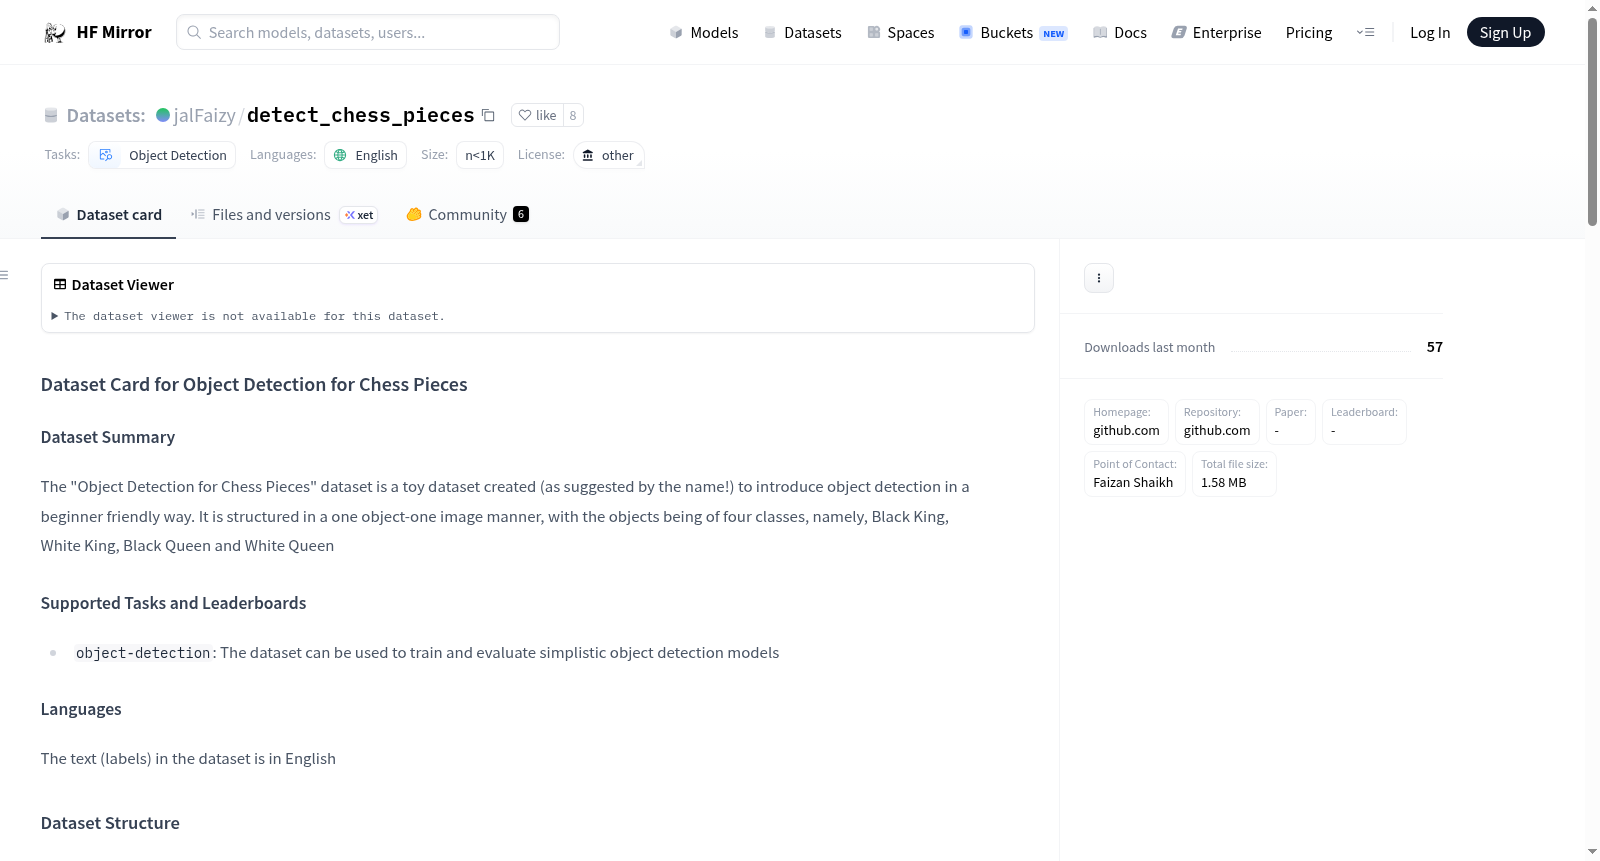Click the Object Detection task tag
The height and width of the screenshot is (861, 1600).
point(162,155)
